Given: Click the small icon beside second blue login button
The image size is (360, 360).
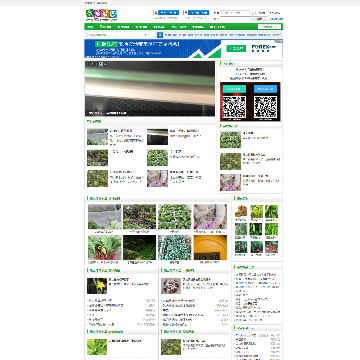Looking at the screenshot, I should click(185, 12).
